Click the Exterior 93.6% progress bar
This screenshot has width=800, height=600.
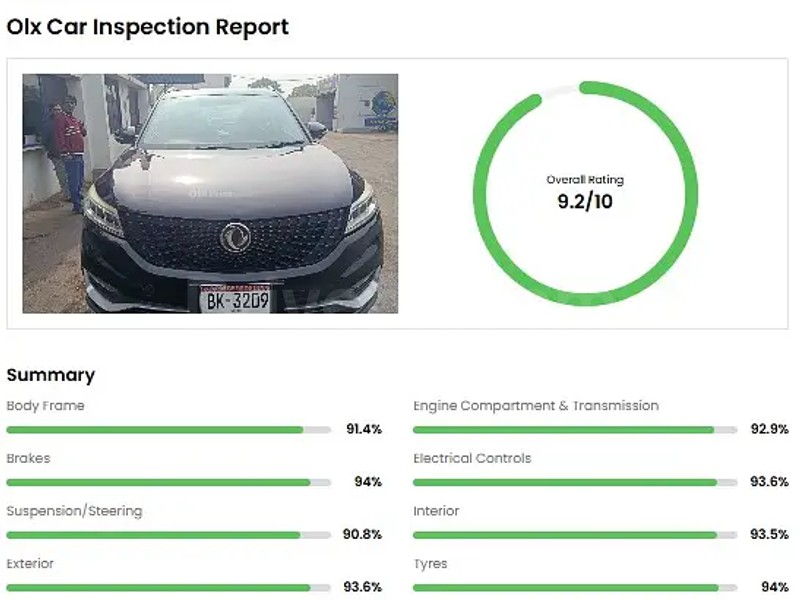(168, 587)
